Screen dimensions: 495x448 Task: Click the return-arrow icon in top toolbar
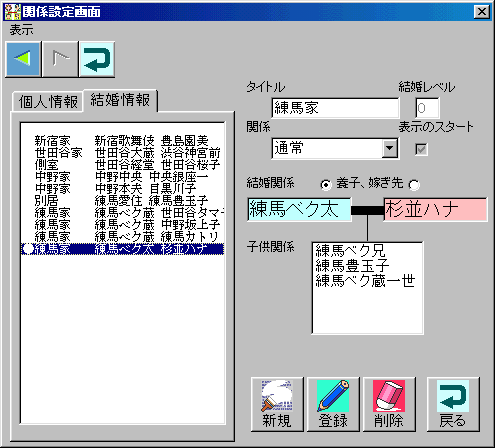[97, 59]
